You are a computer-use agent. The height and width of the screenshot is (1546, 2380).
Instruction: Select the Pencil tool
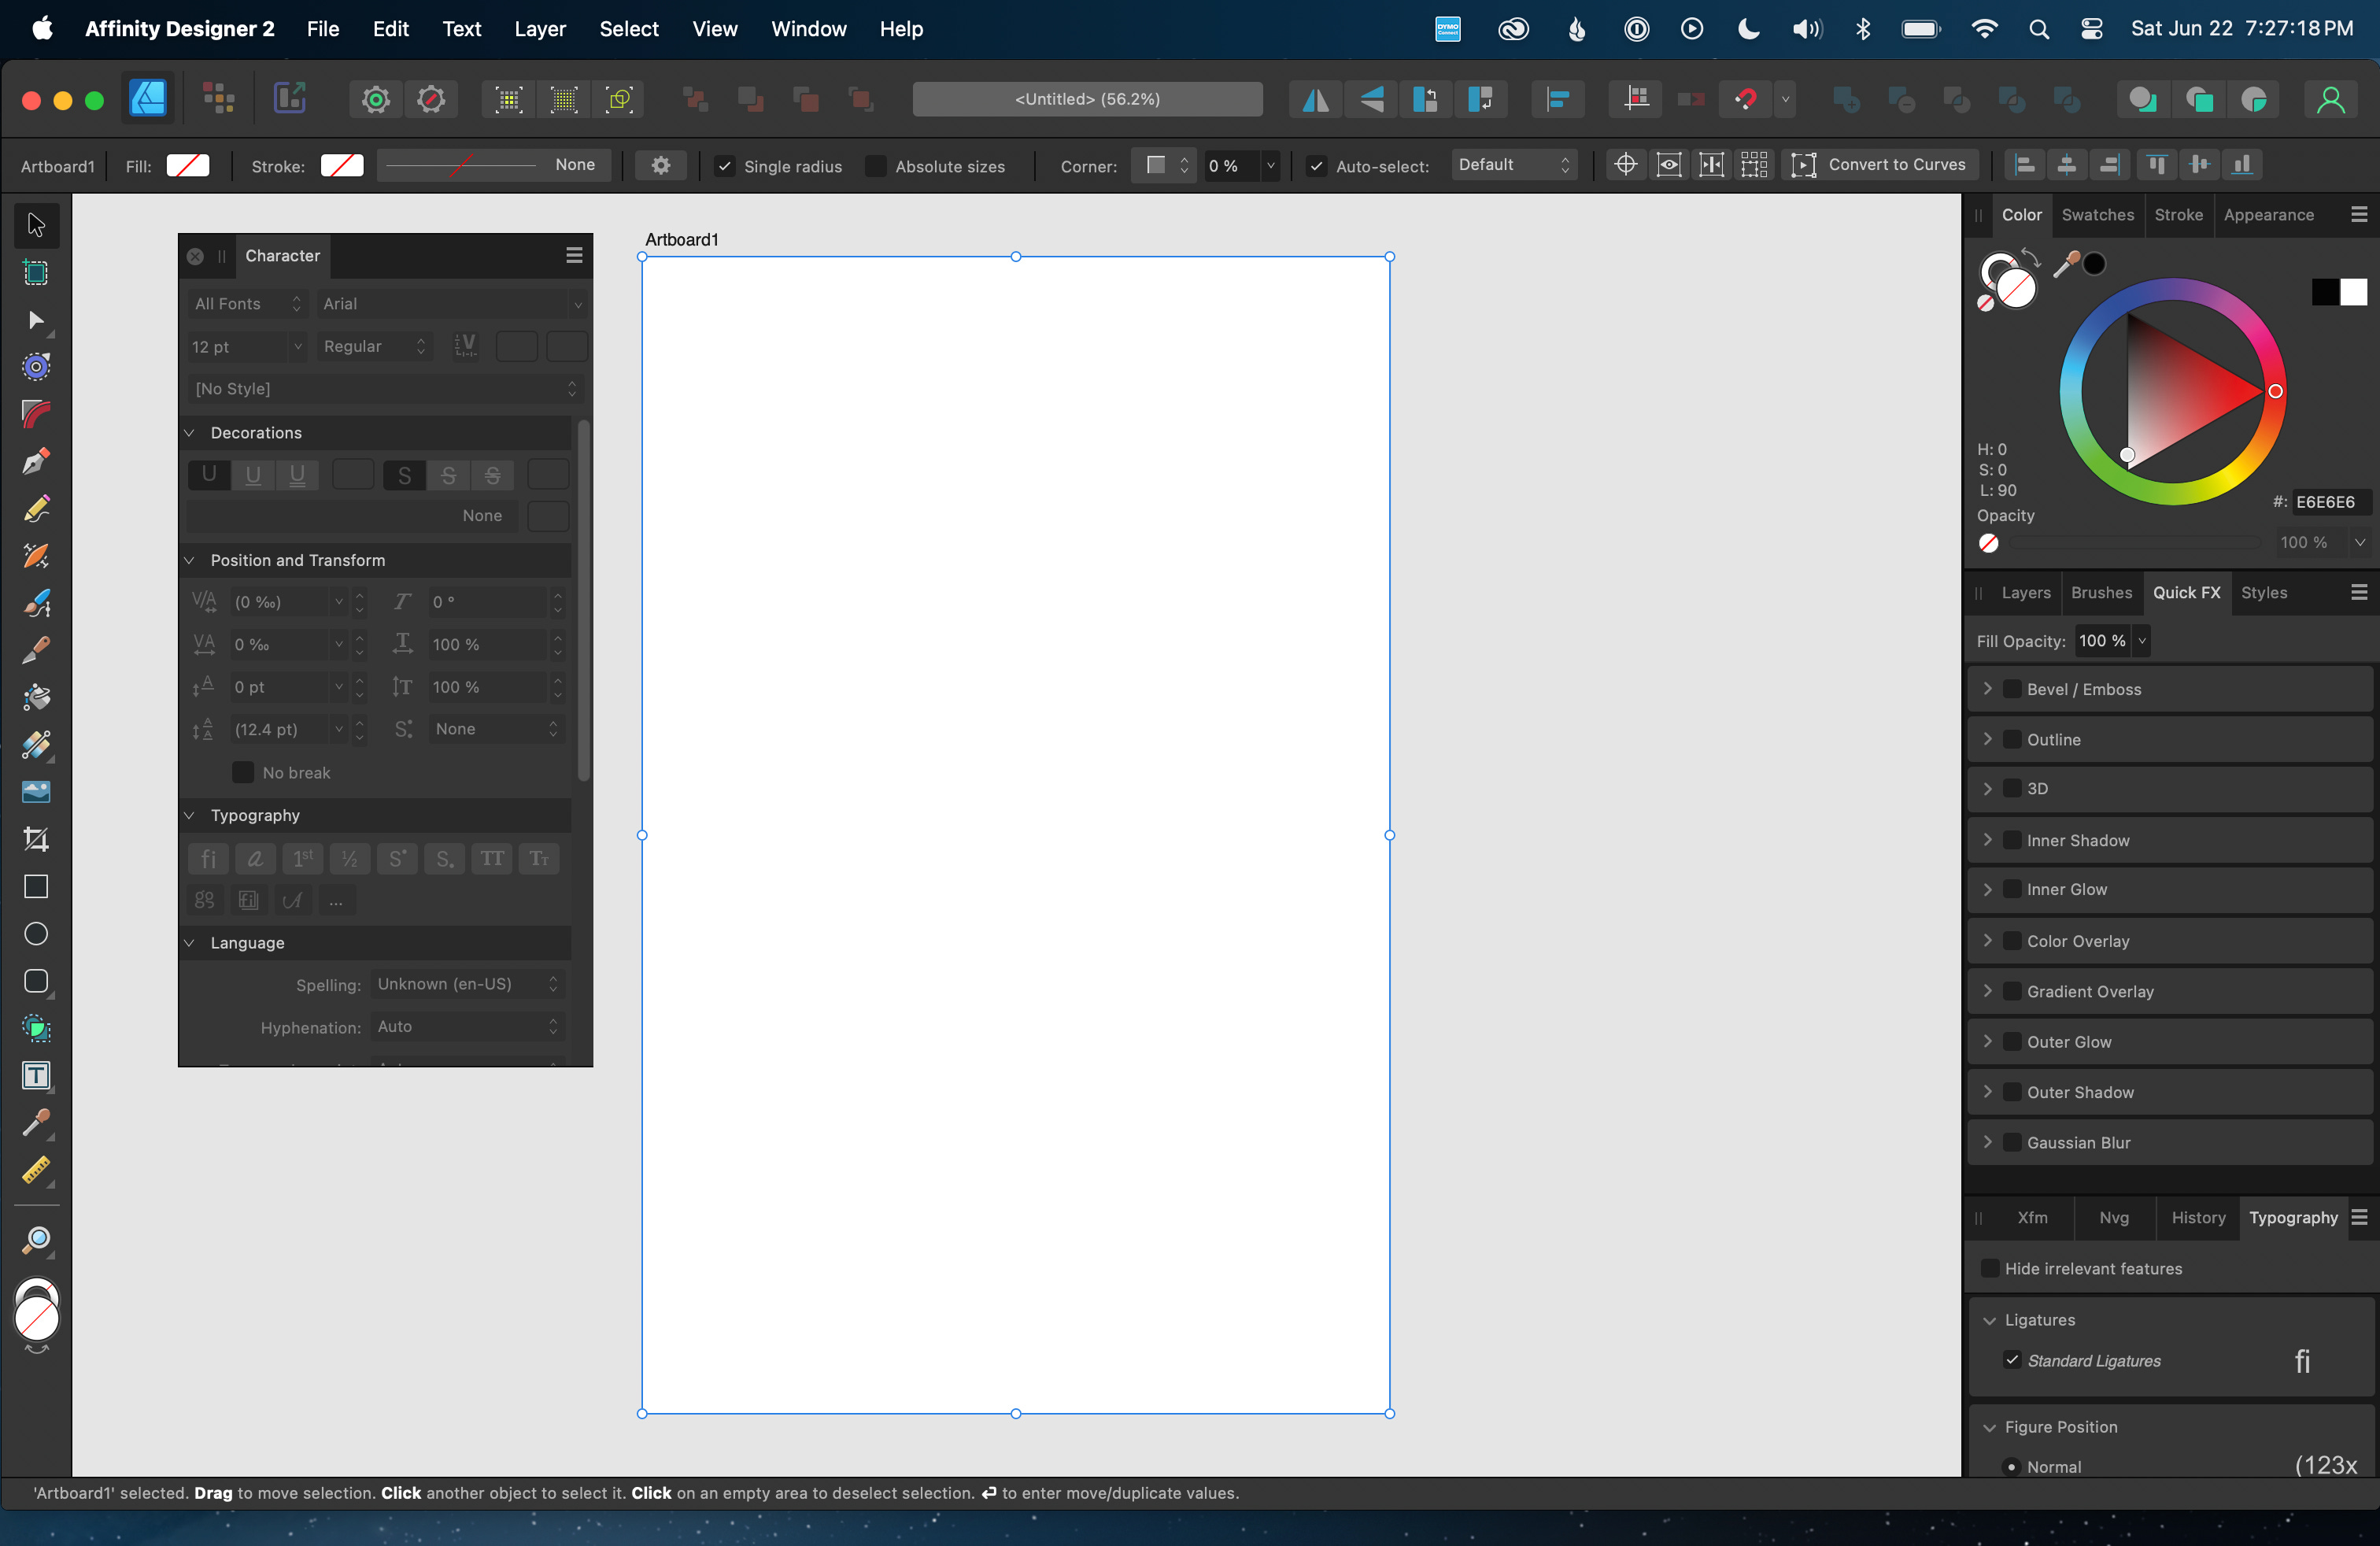click(x=36, y=509)
